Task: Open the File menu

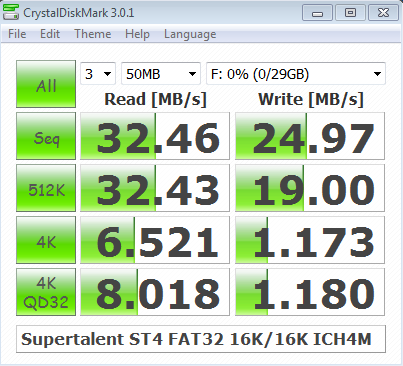Action: [x=17, y=34]
